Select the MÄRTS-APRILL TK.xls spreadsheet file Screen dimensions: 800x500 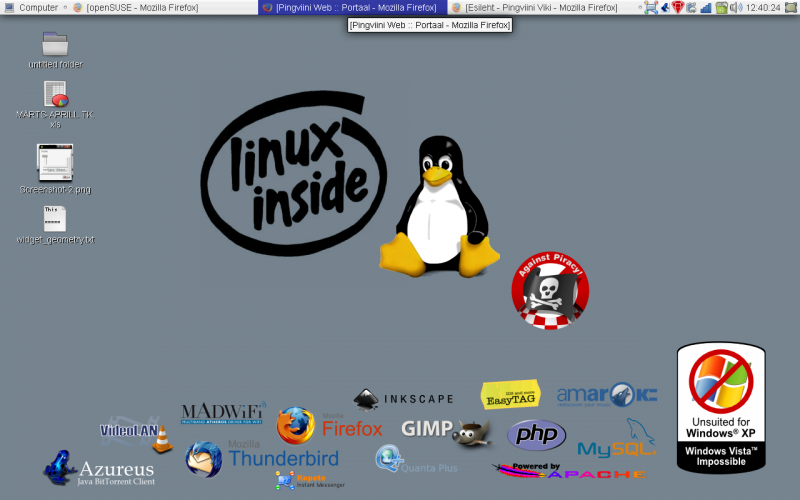[x=55, y=105]
